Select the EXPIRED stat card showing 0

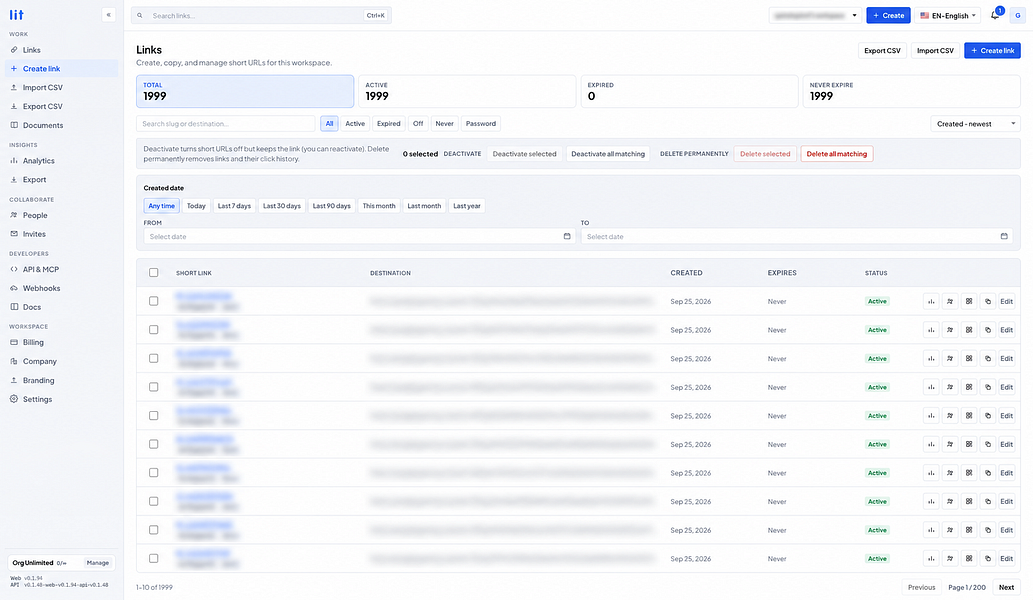(x=689, y=91)
